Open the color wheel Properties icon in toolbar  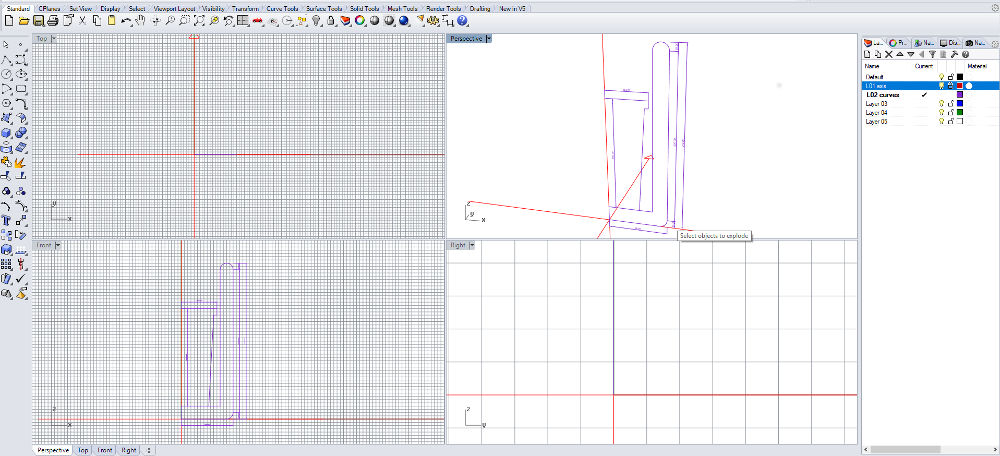pos(360,21)
